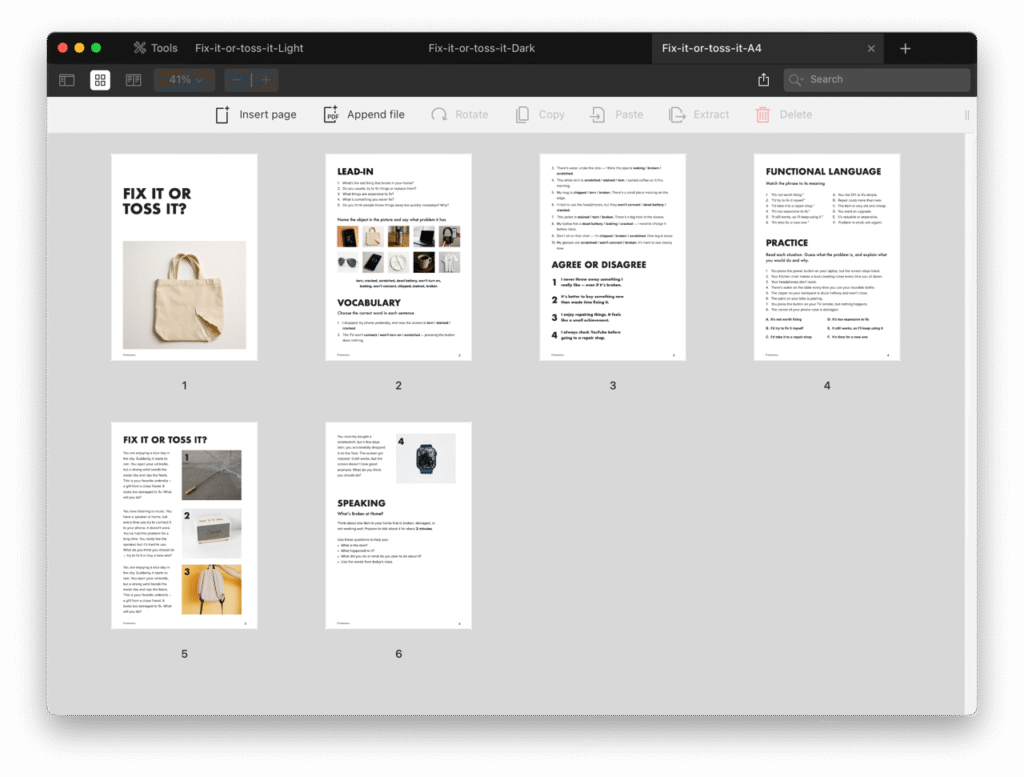
Task: Expand search options via magnifier icon
Action: 797,80
